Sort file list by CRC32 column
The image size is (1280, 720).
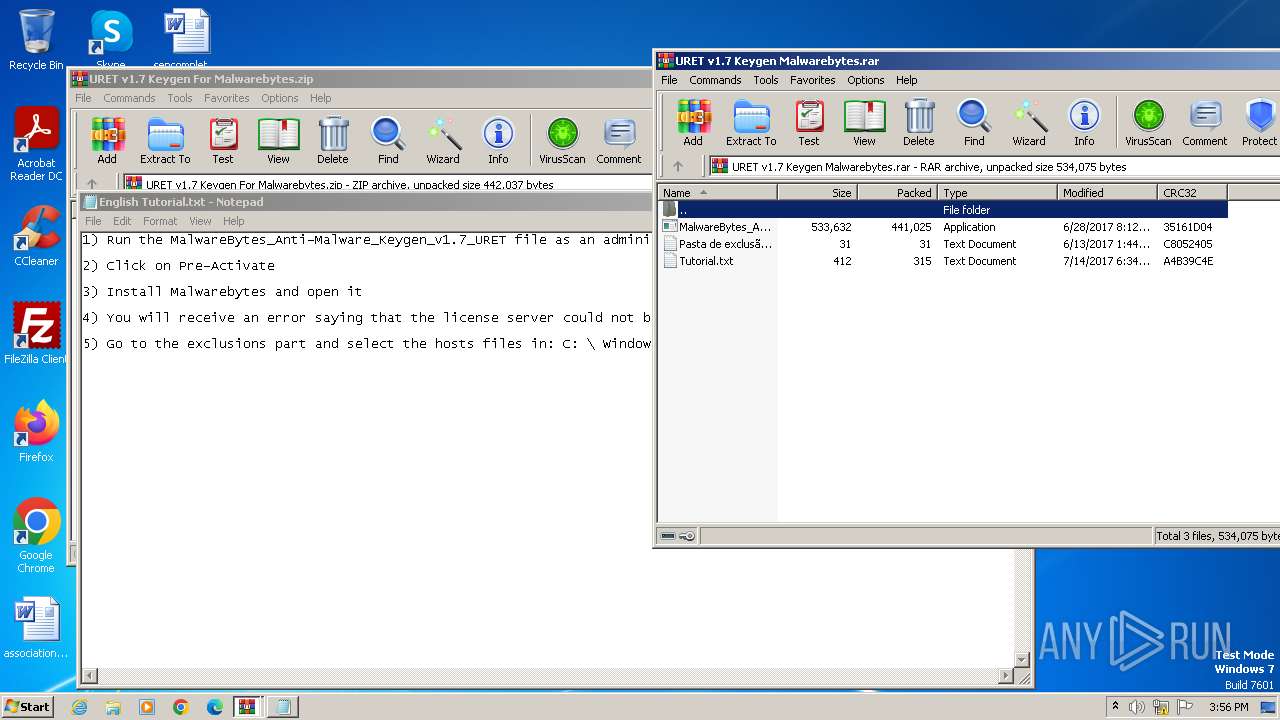tap(1193, 193)
